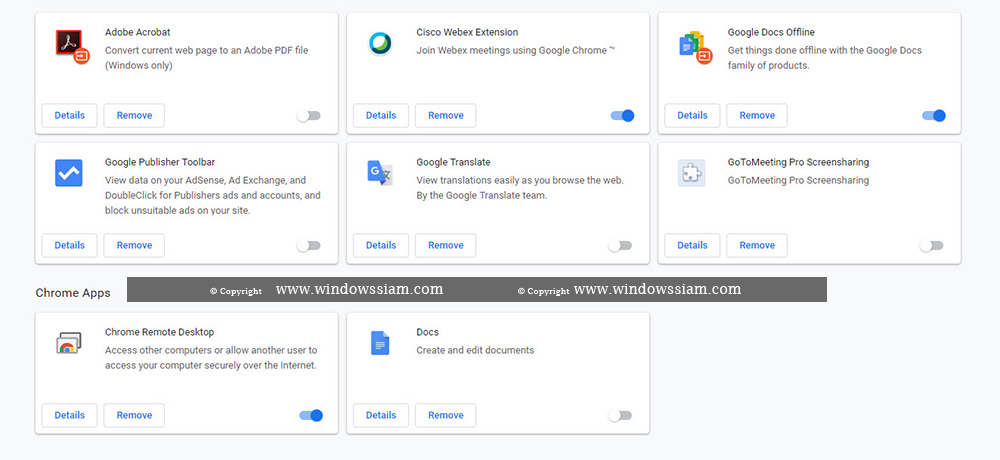Enable the Docs app toggle

tap(620, 415)
